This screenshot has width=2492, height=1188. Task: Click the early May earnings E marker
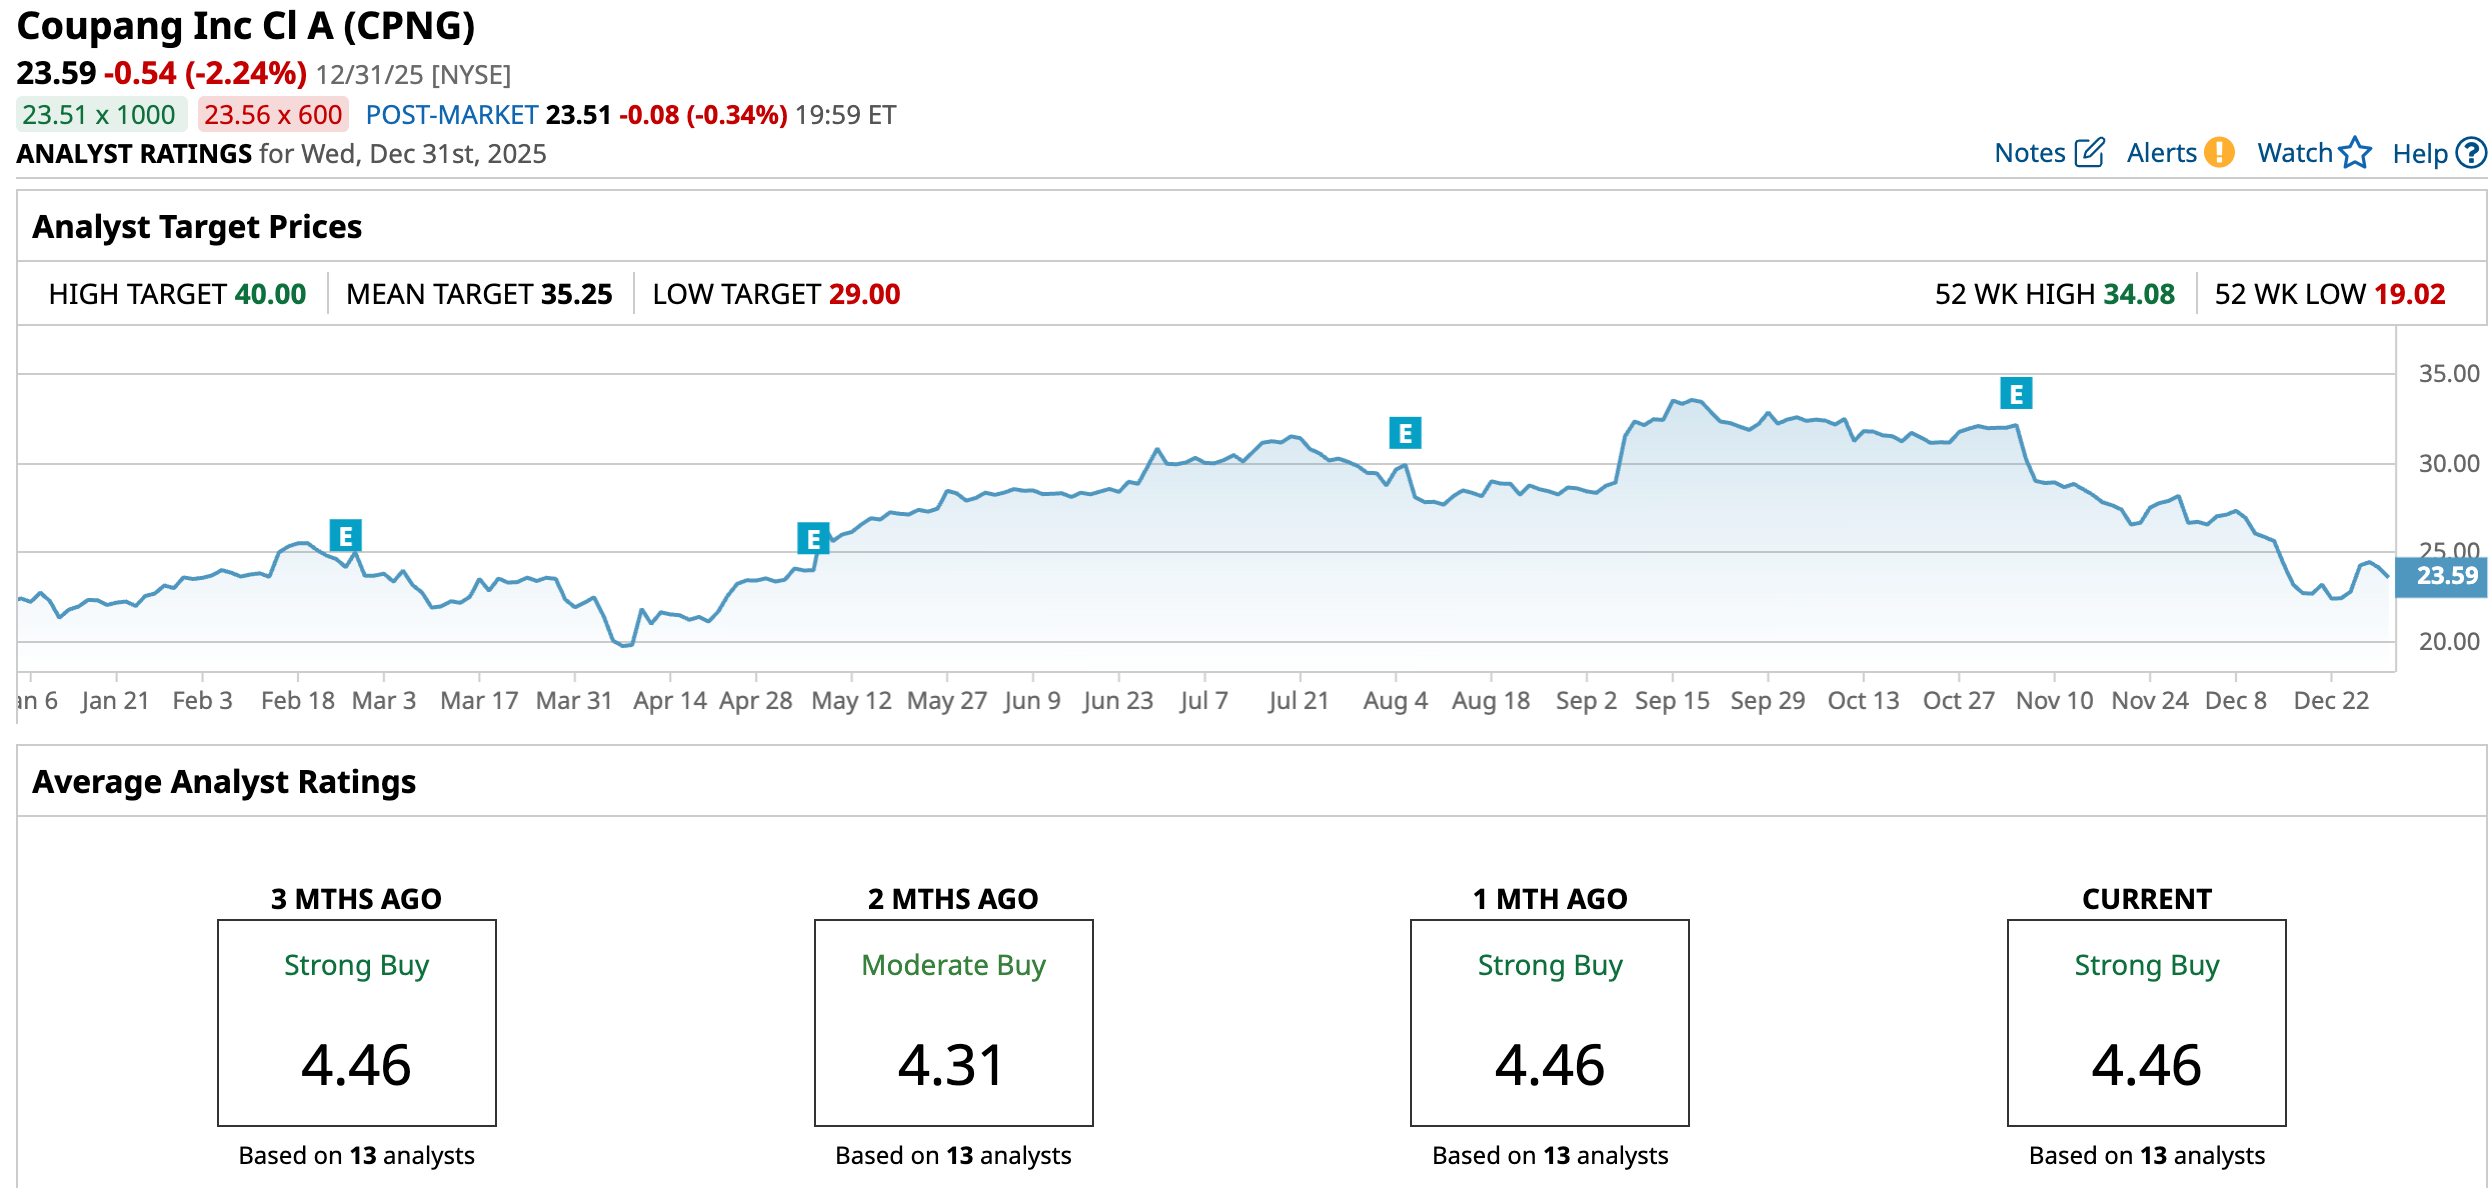point(813,539)
